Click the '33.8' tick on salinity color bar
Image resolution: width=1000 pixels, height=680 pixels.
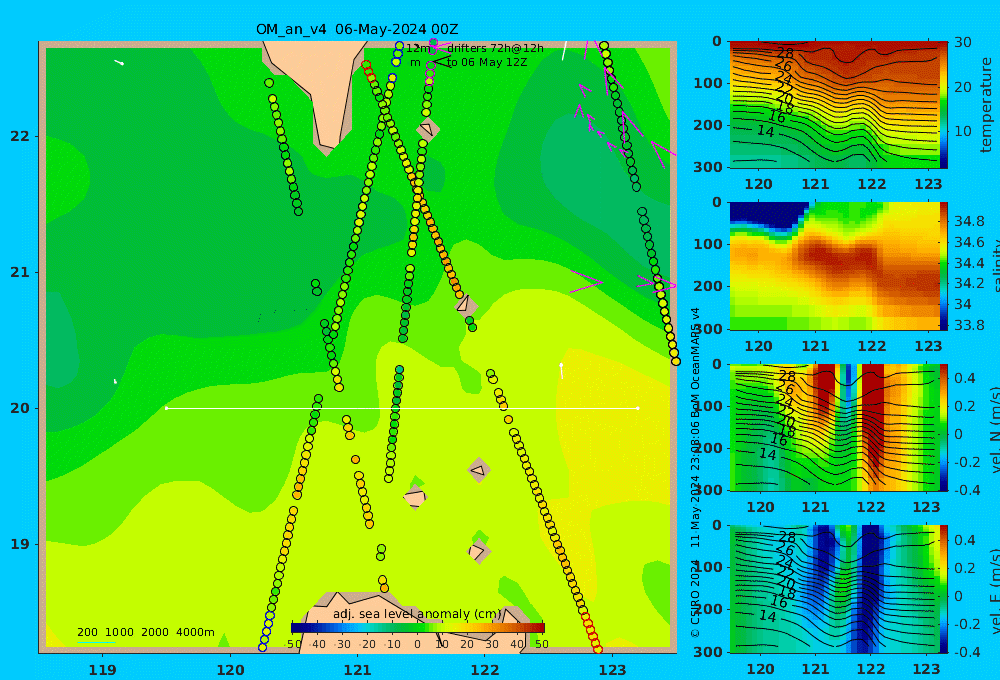(969, 325)
